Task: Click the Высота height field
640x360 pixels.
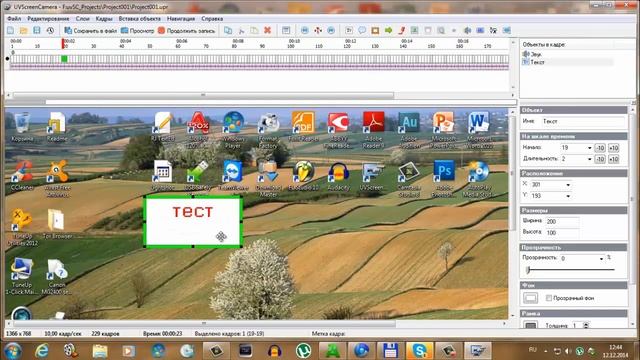Action: click(x=562, y=233)
